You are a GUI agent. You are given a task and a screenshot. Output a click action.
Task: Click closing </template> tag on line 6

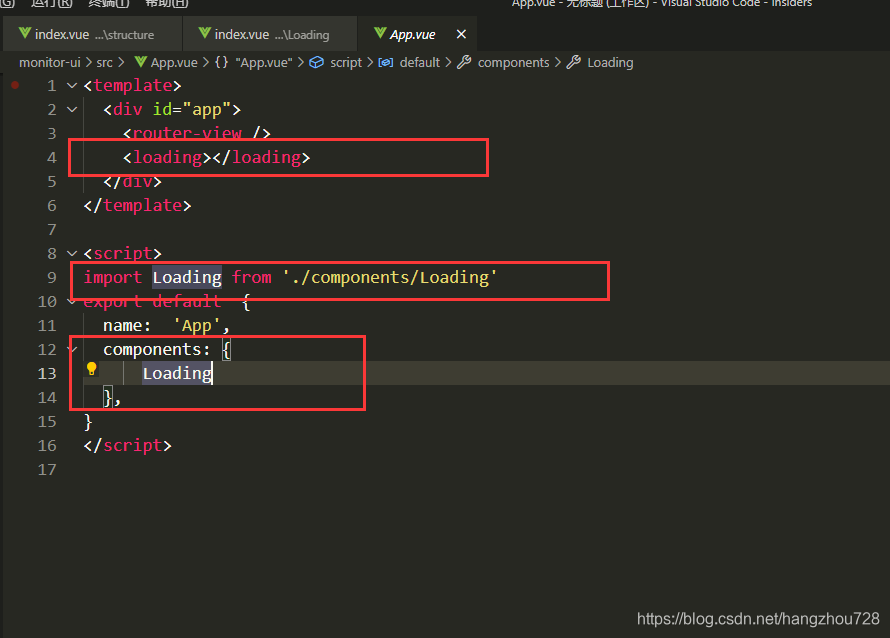click(137, 205)
